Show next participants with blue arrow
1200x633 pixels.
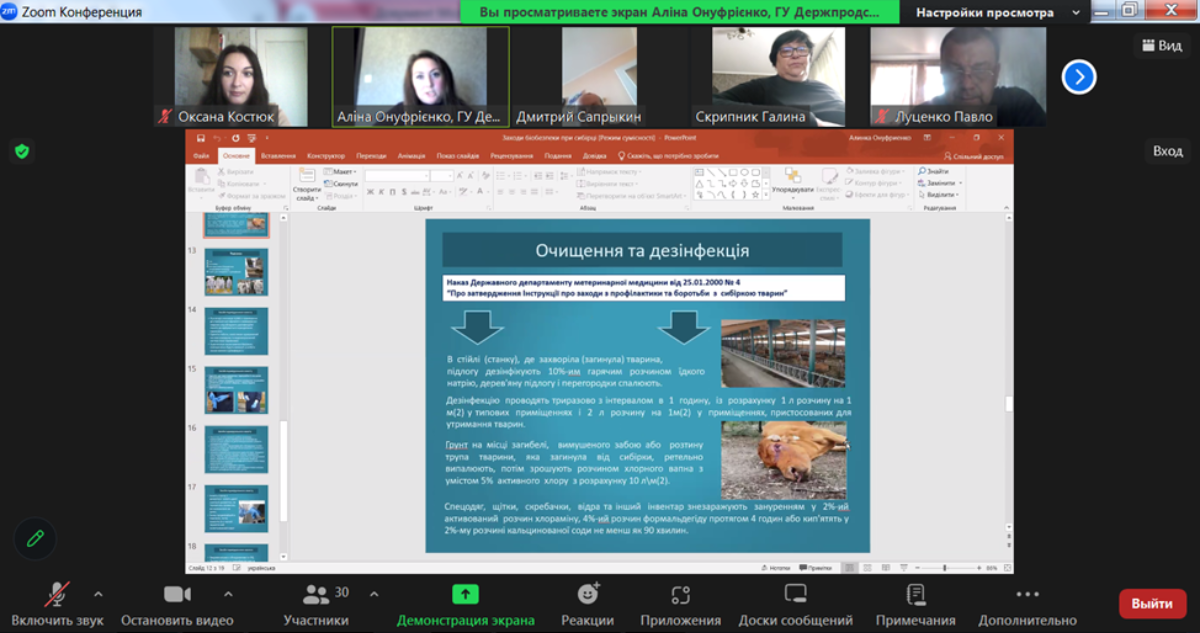[1079, 77]
